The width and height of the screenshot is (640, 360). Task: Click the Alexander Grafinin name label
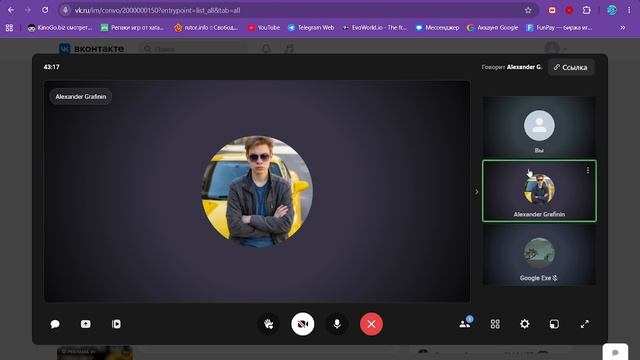click(81, 97)
